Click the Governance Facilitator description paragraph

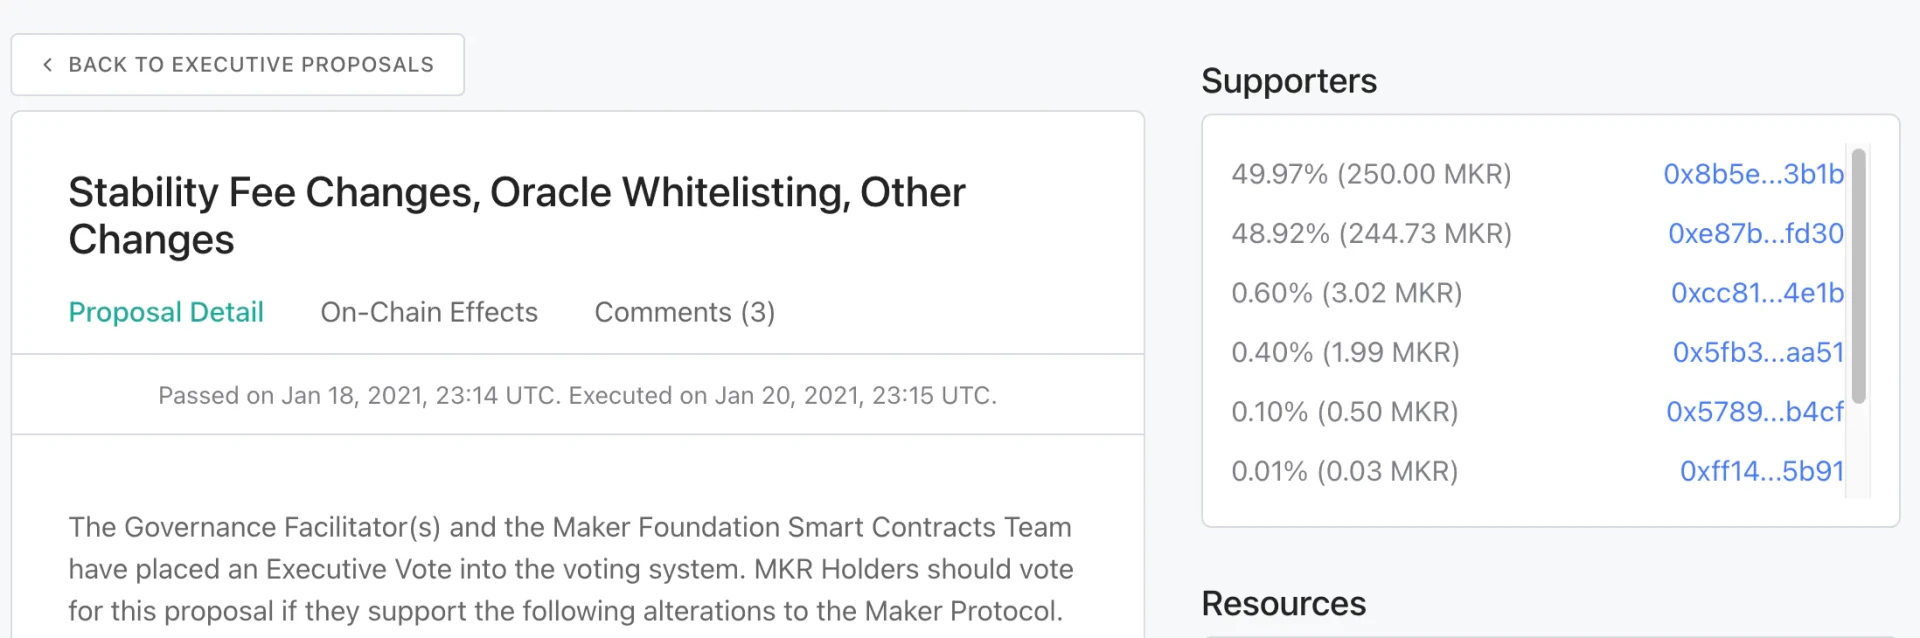571,569
